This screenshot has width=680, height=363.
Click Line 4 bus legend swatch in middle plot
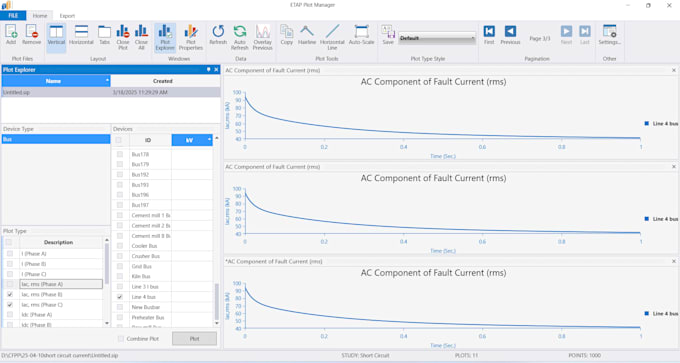647,219
